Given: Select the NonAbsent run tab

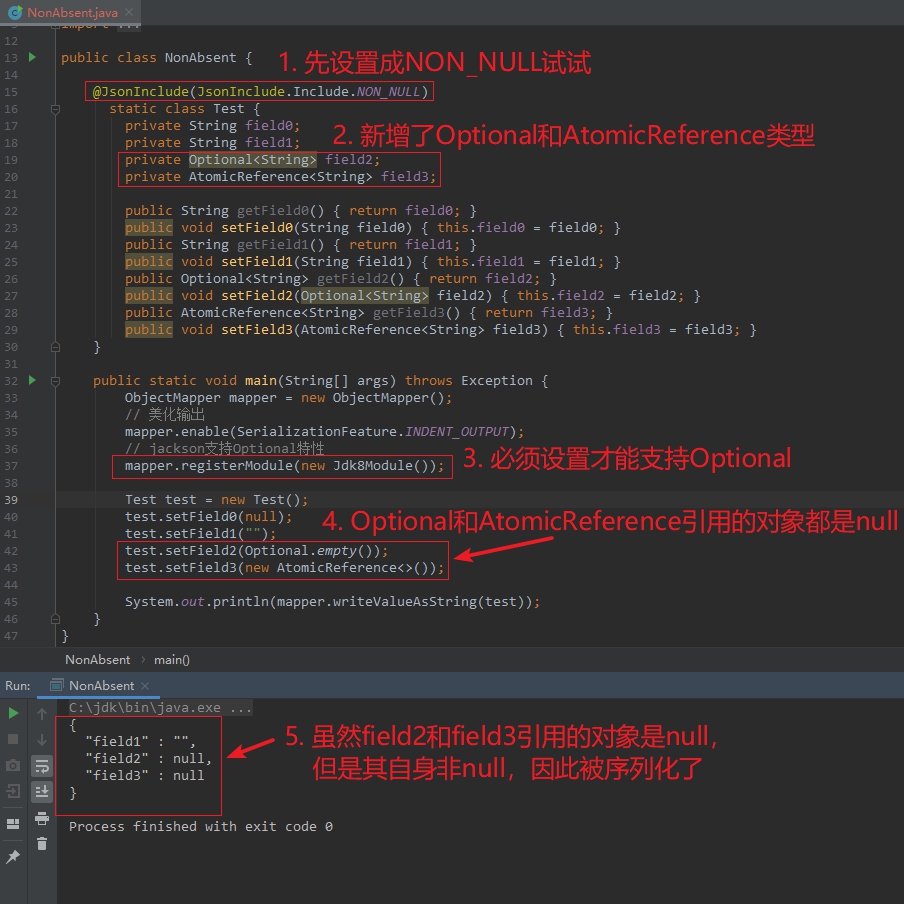Looking at the screenshot, I should pos(101,685).
